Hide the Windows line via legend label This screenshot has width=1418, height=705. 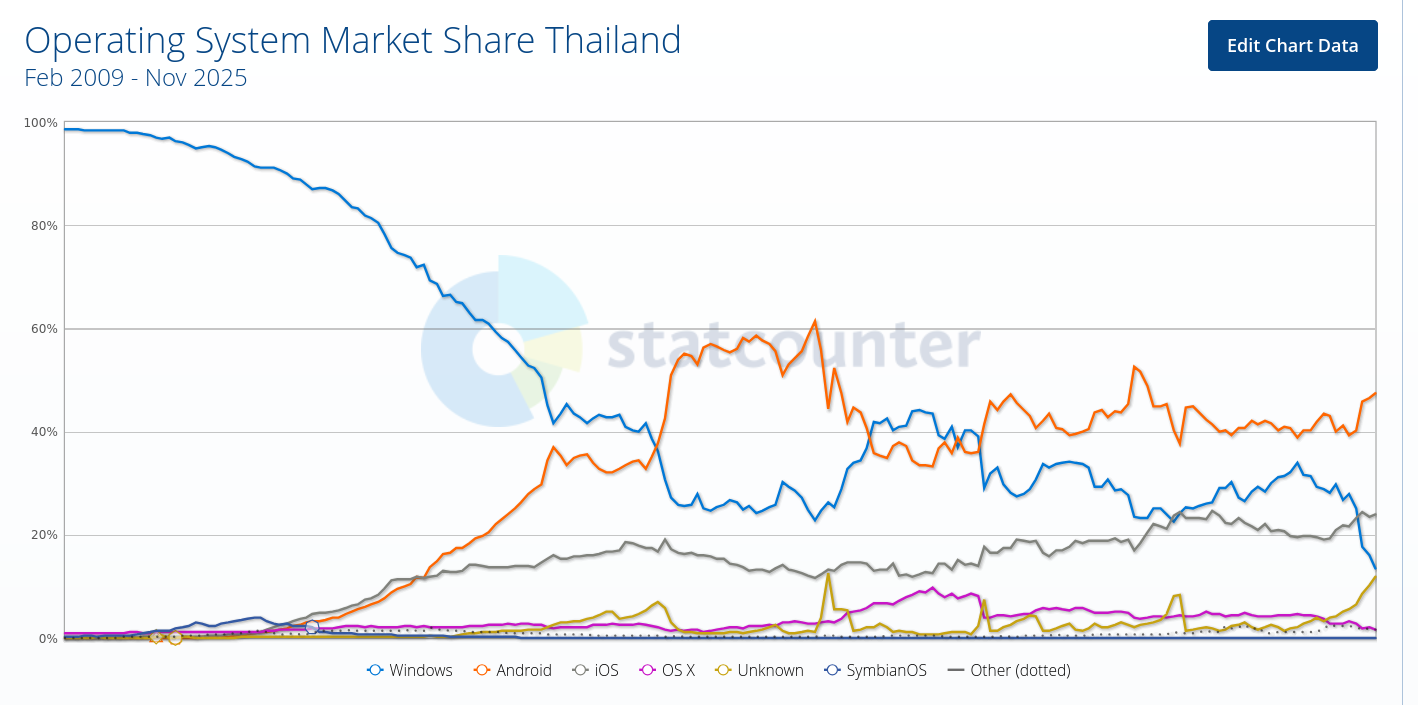pyautogui.click(x=421, y=670)
